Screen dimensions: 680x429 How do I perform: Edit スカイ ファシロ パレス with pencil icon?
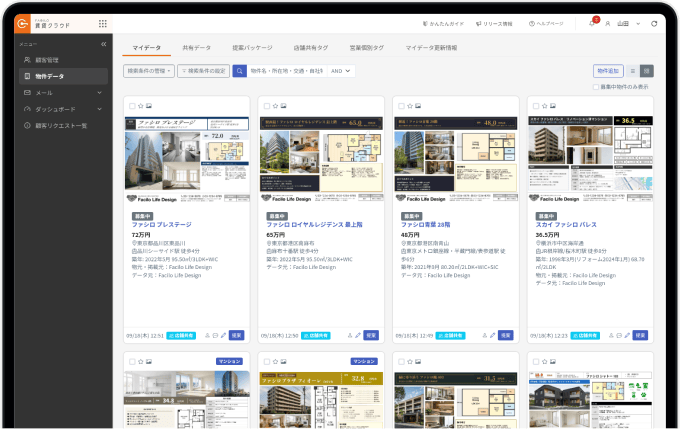627,335
